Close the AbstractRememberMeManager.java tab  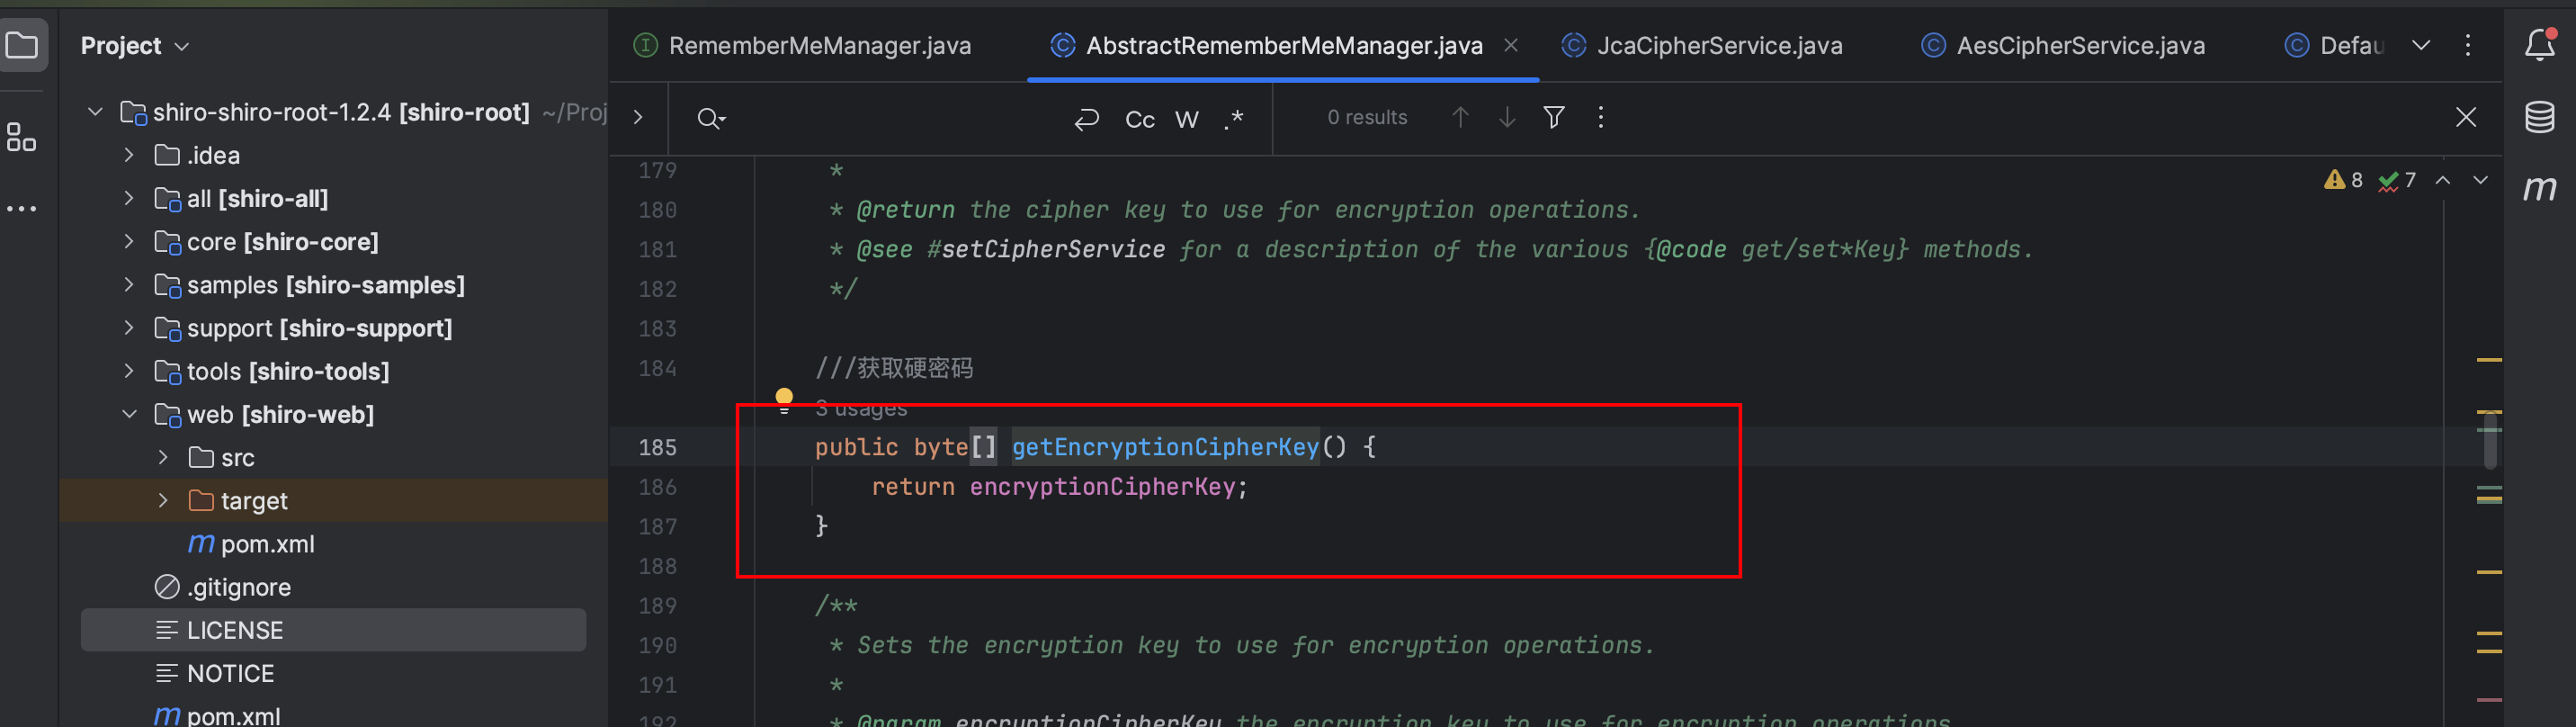pyautogui.click(x=1511, y=45)
